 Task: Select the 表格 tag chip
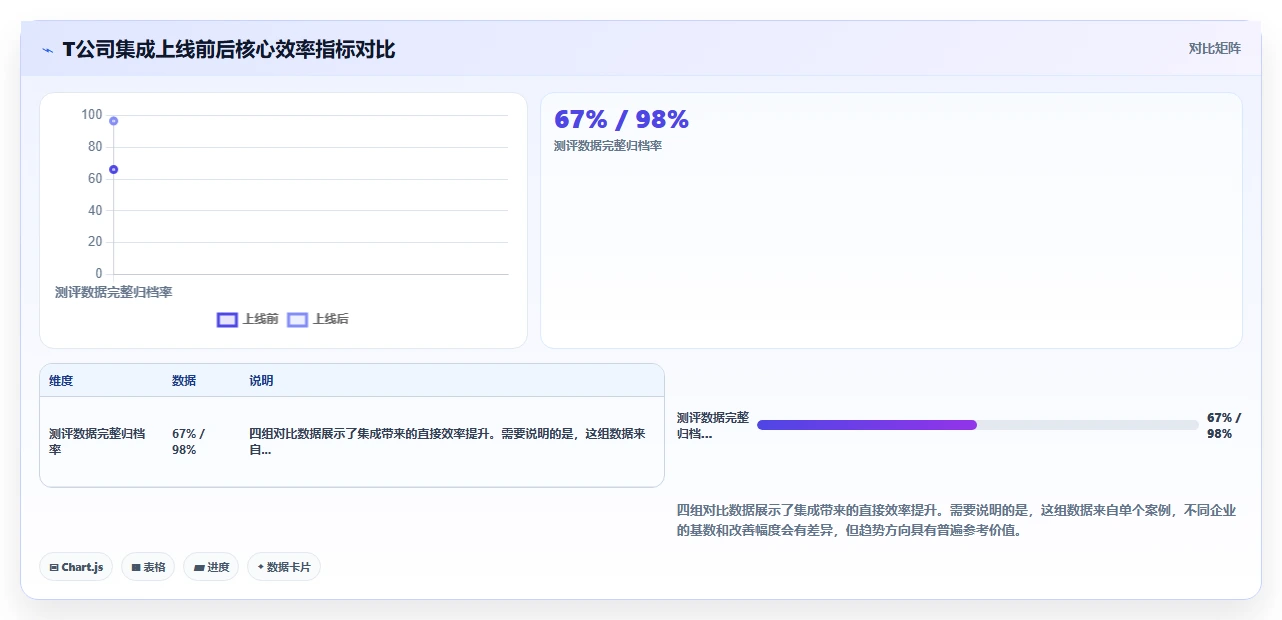(x=148, y=567)
